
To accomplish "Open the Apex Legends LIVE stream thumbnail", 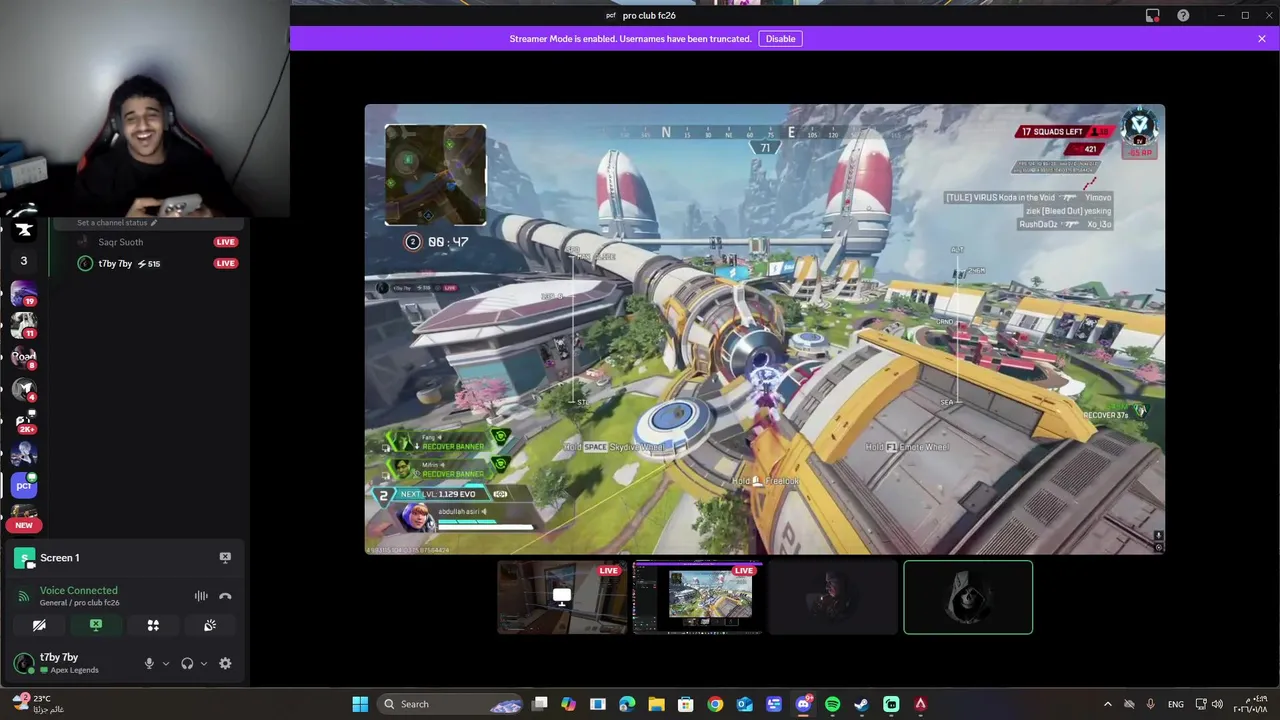I will click(698, 597).
